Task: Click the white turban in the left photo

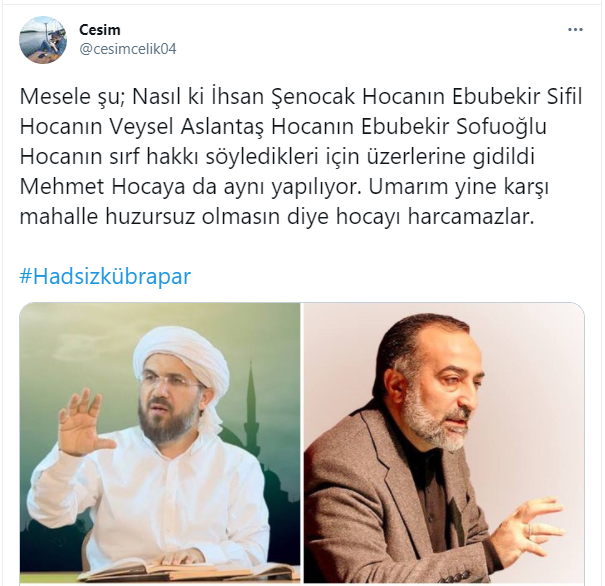Action: pyautogui.click(x=181, y=361)
